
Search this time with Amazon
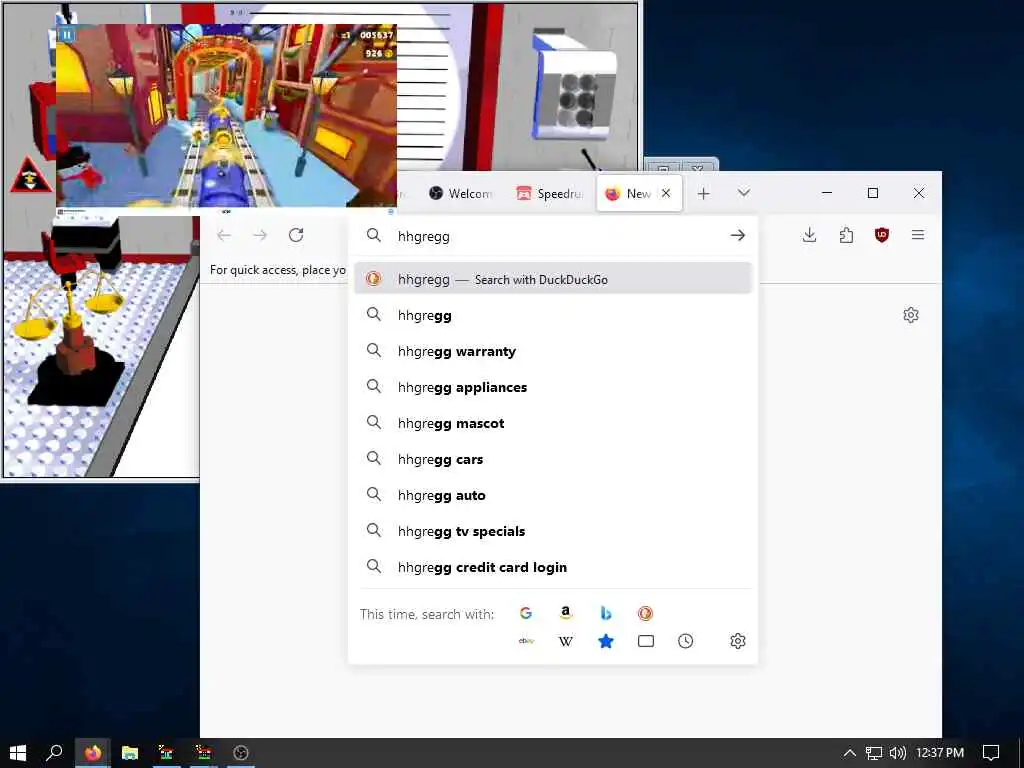pos(566,613)
